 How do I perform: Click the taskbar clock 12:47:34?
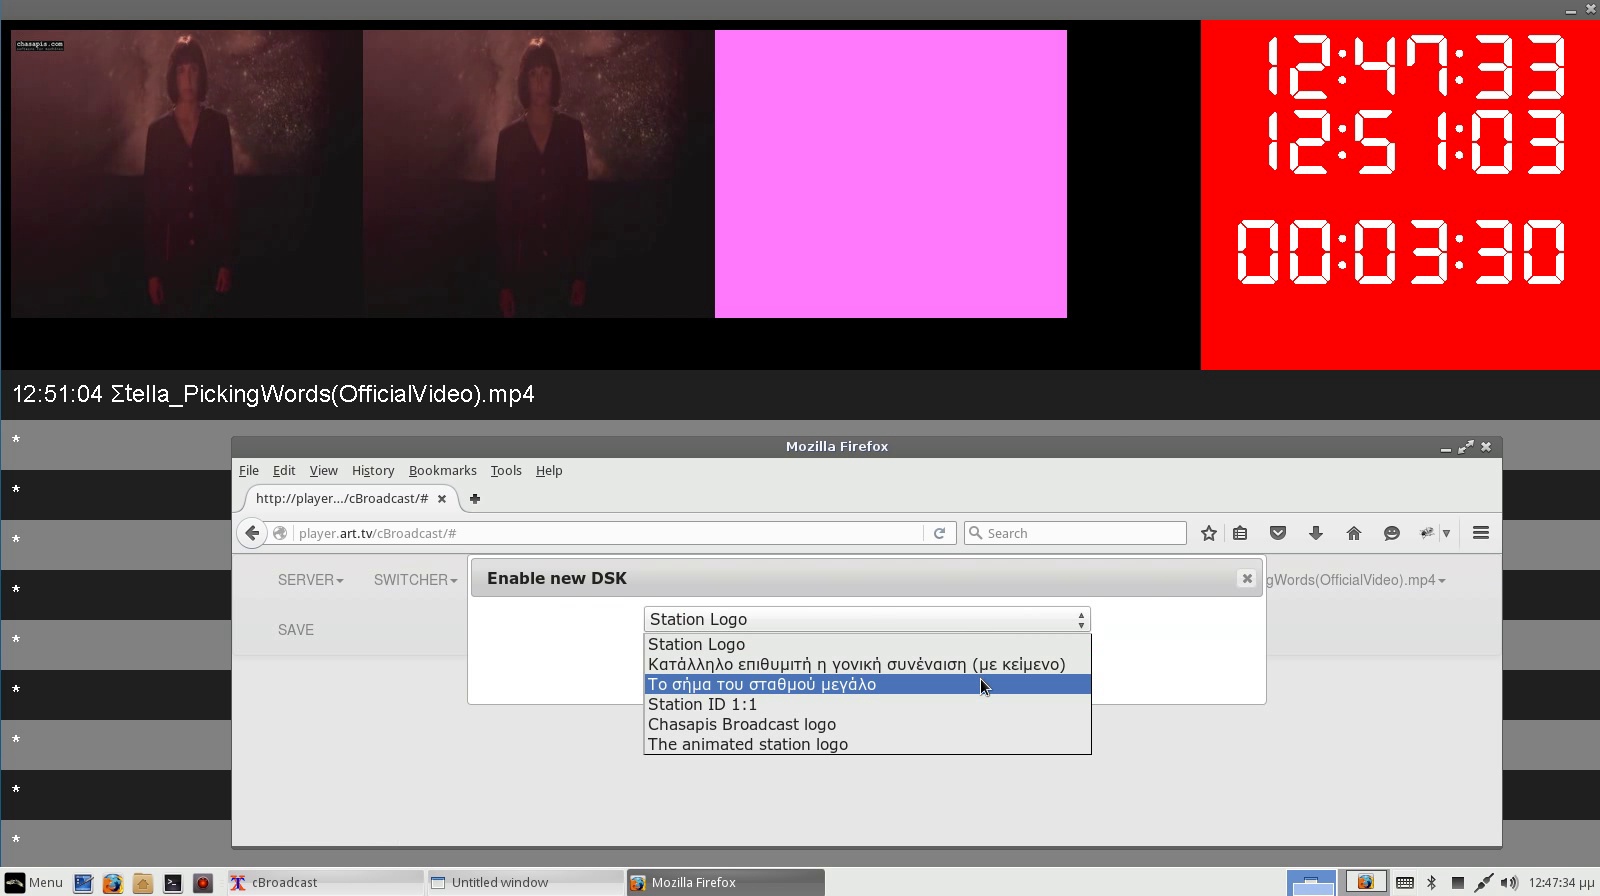click(x=1560, y=883)
